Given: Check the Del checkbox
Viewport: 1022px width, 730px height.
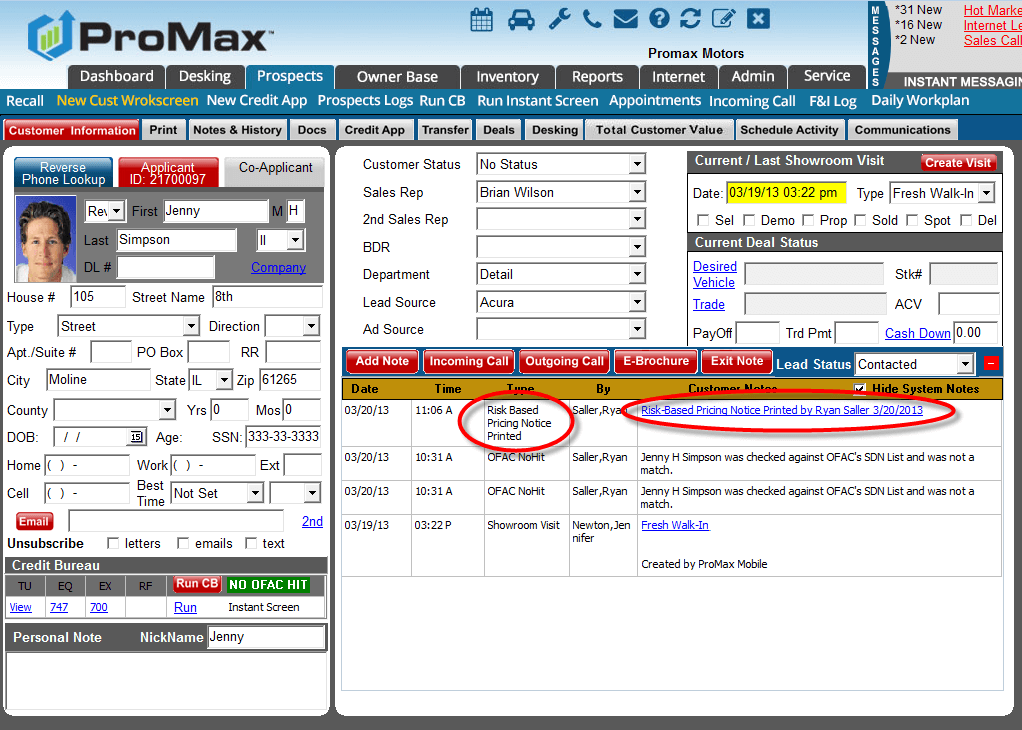Looking at the screenshot, I should (966, 220).
